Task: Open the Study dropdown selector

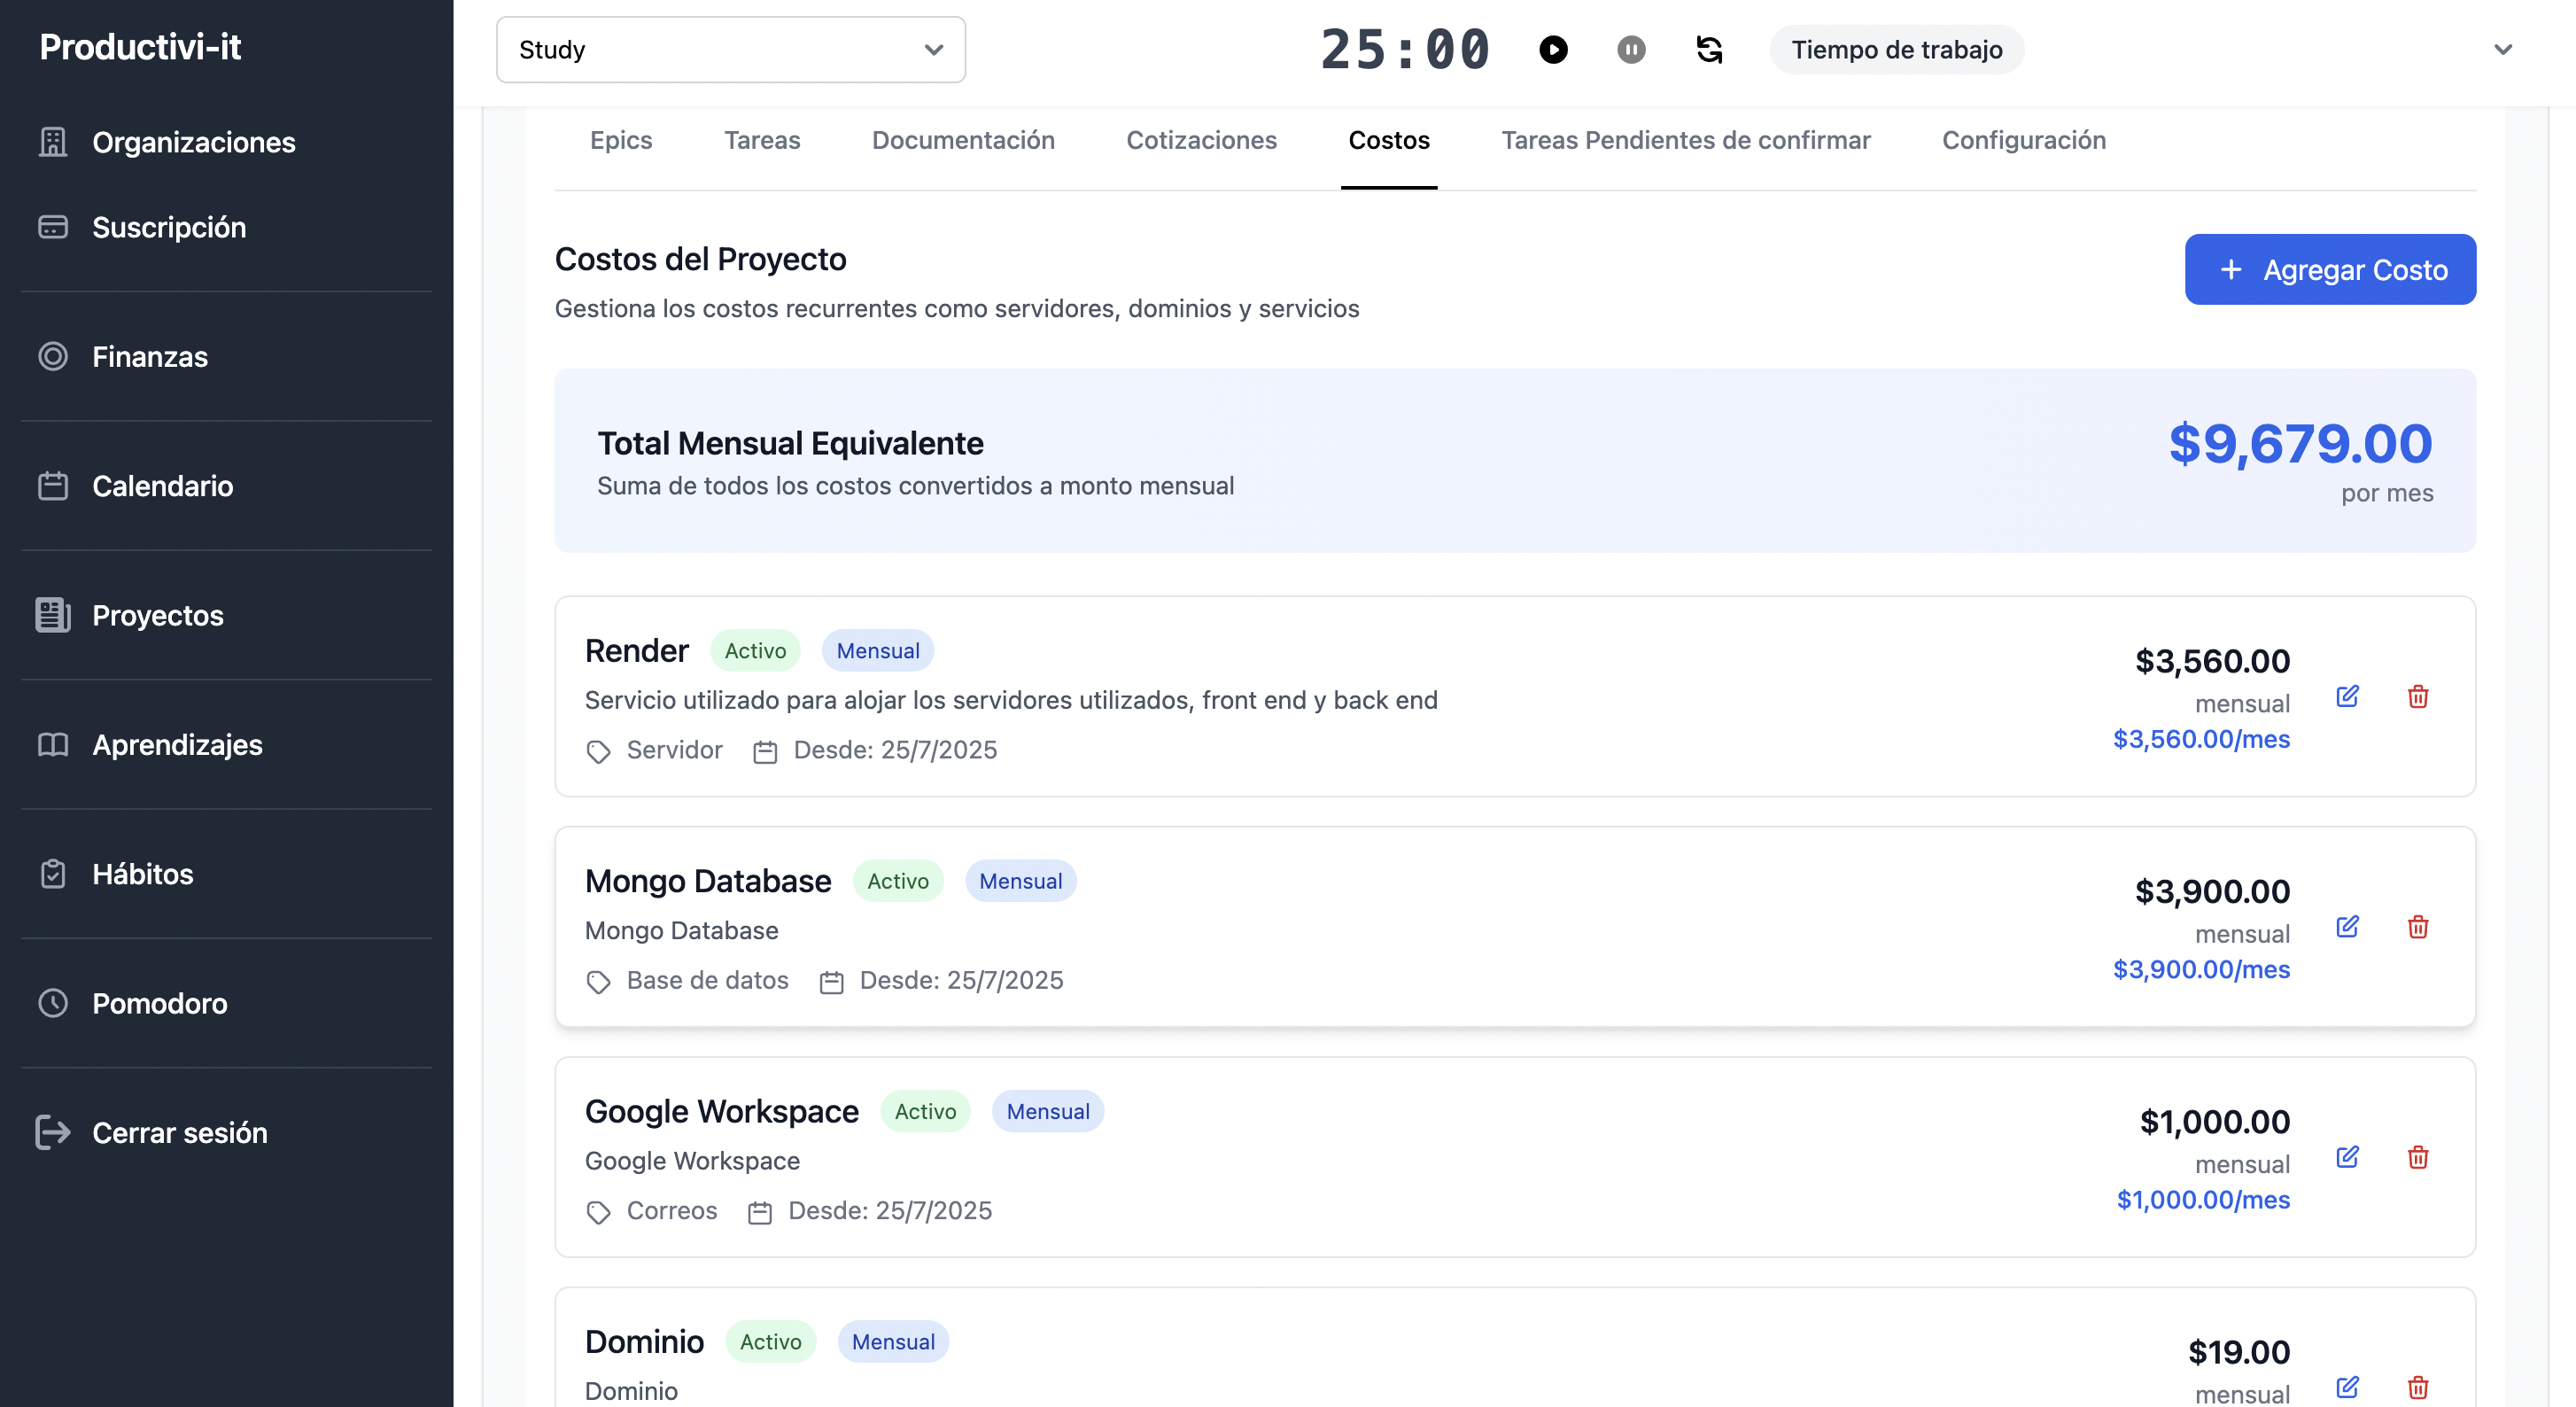Action: (x=731, y=49)
